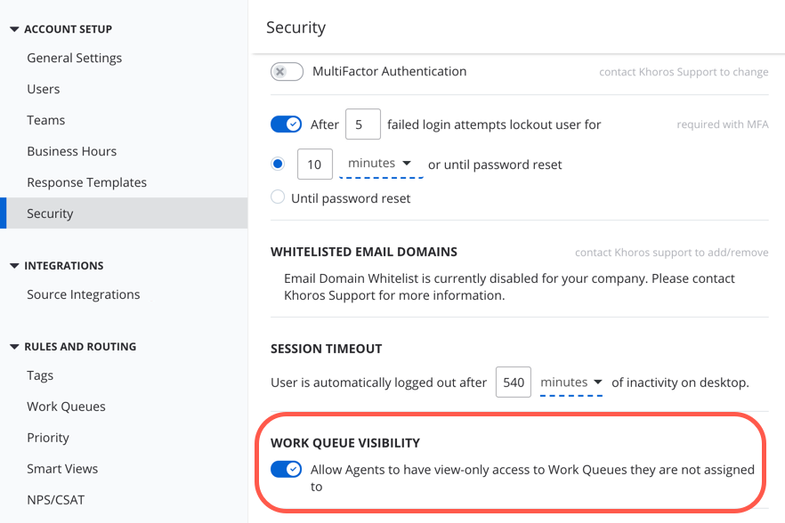
Task: Click 'contact Khoros Support to change' note
Action: point(684,72)
